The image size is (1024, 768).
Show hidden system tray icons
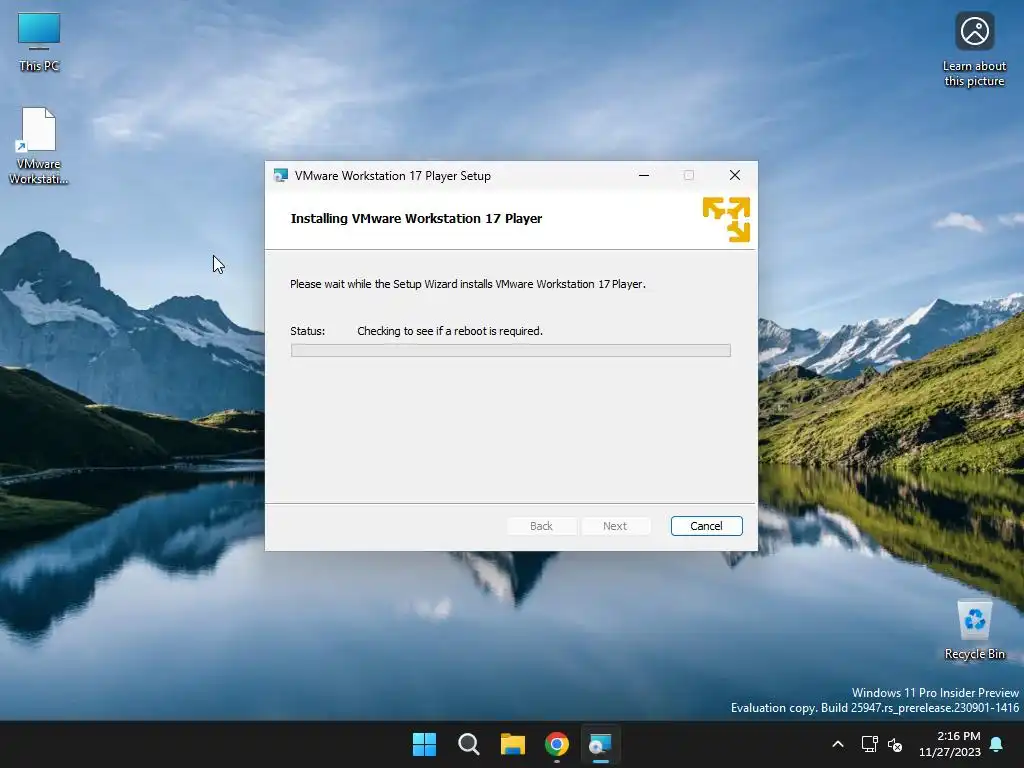click(x=838, y=744)
